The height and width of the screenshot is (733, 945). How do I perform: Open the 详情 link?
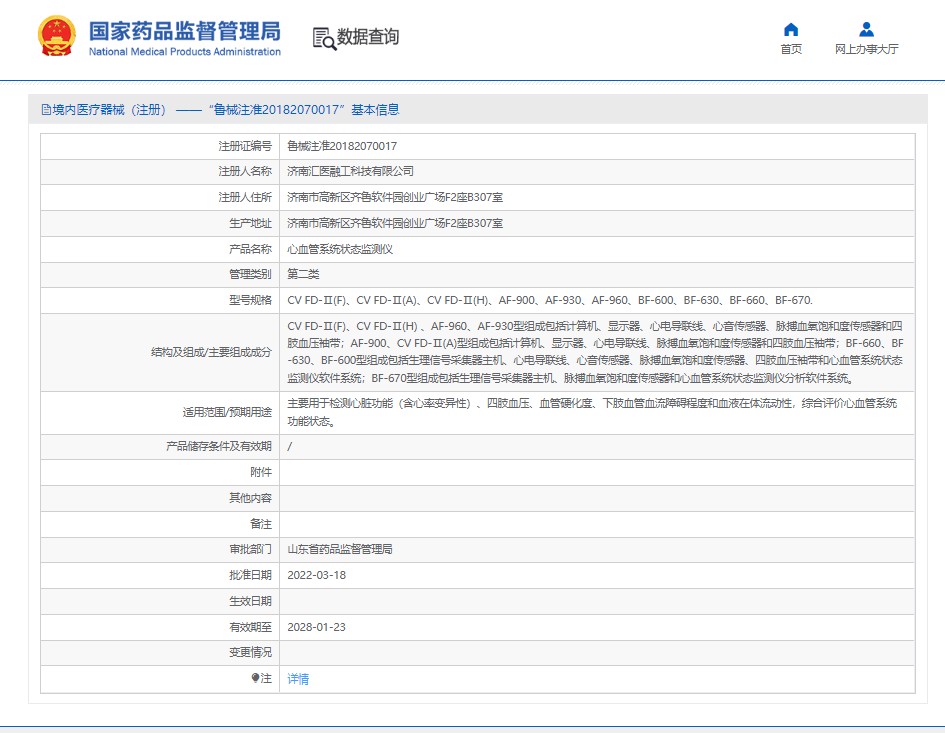[298, 679]
